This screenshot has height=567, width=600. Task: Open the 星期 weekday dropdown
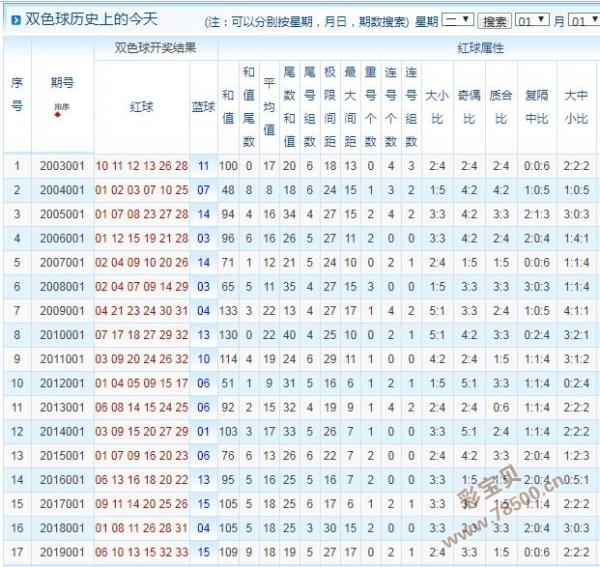coord(458,20)
